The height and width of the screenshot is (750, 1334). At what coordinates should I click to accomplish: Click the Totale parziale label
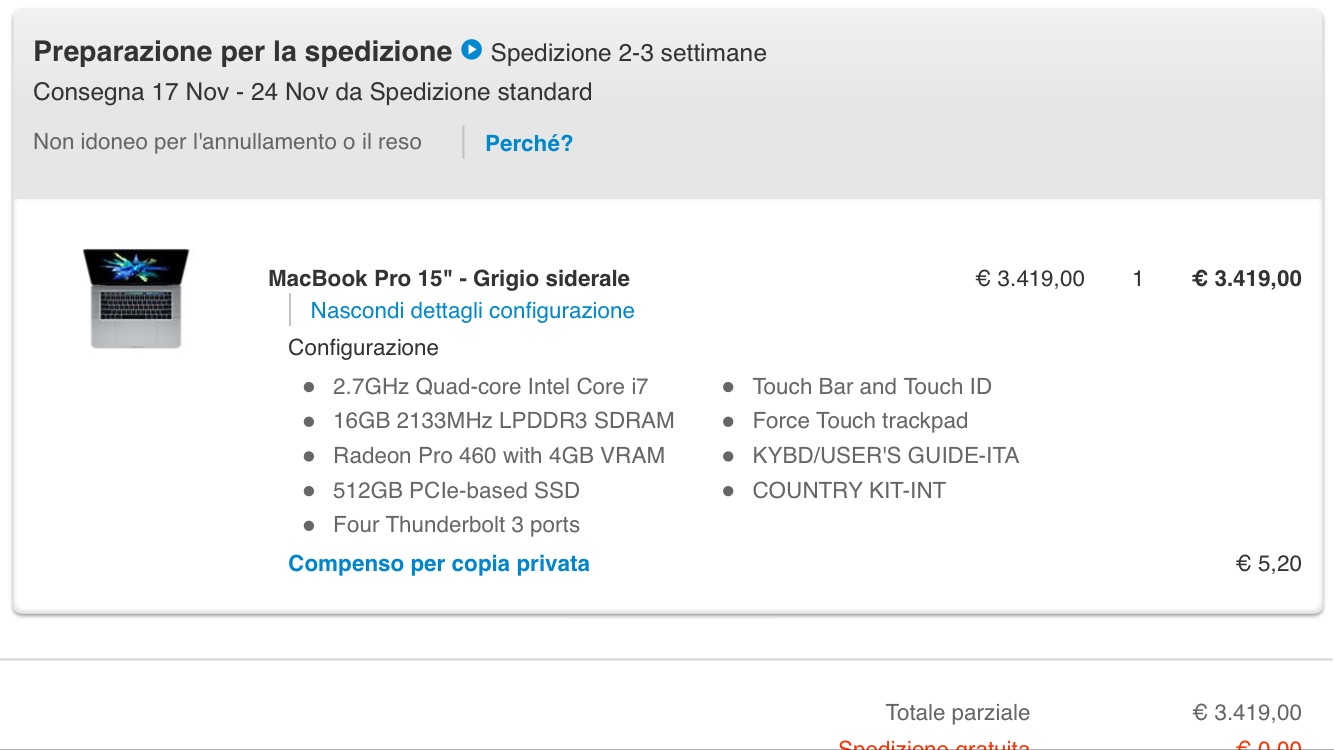[x=957, y=713]
